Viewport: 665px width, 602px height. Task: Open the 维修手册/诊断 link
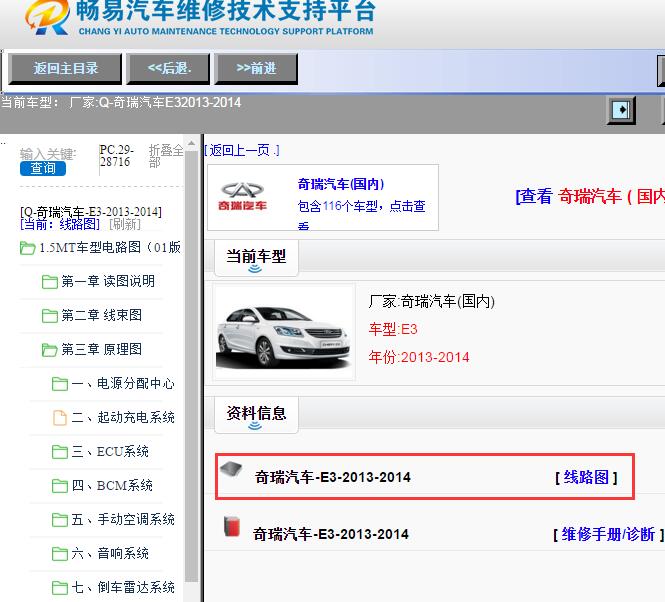click(608, 534)
